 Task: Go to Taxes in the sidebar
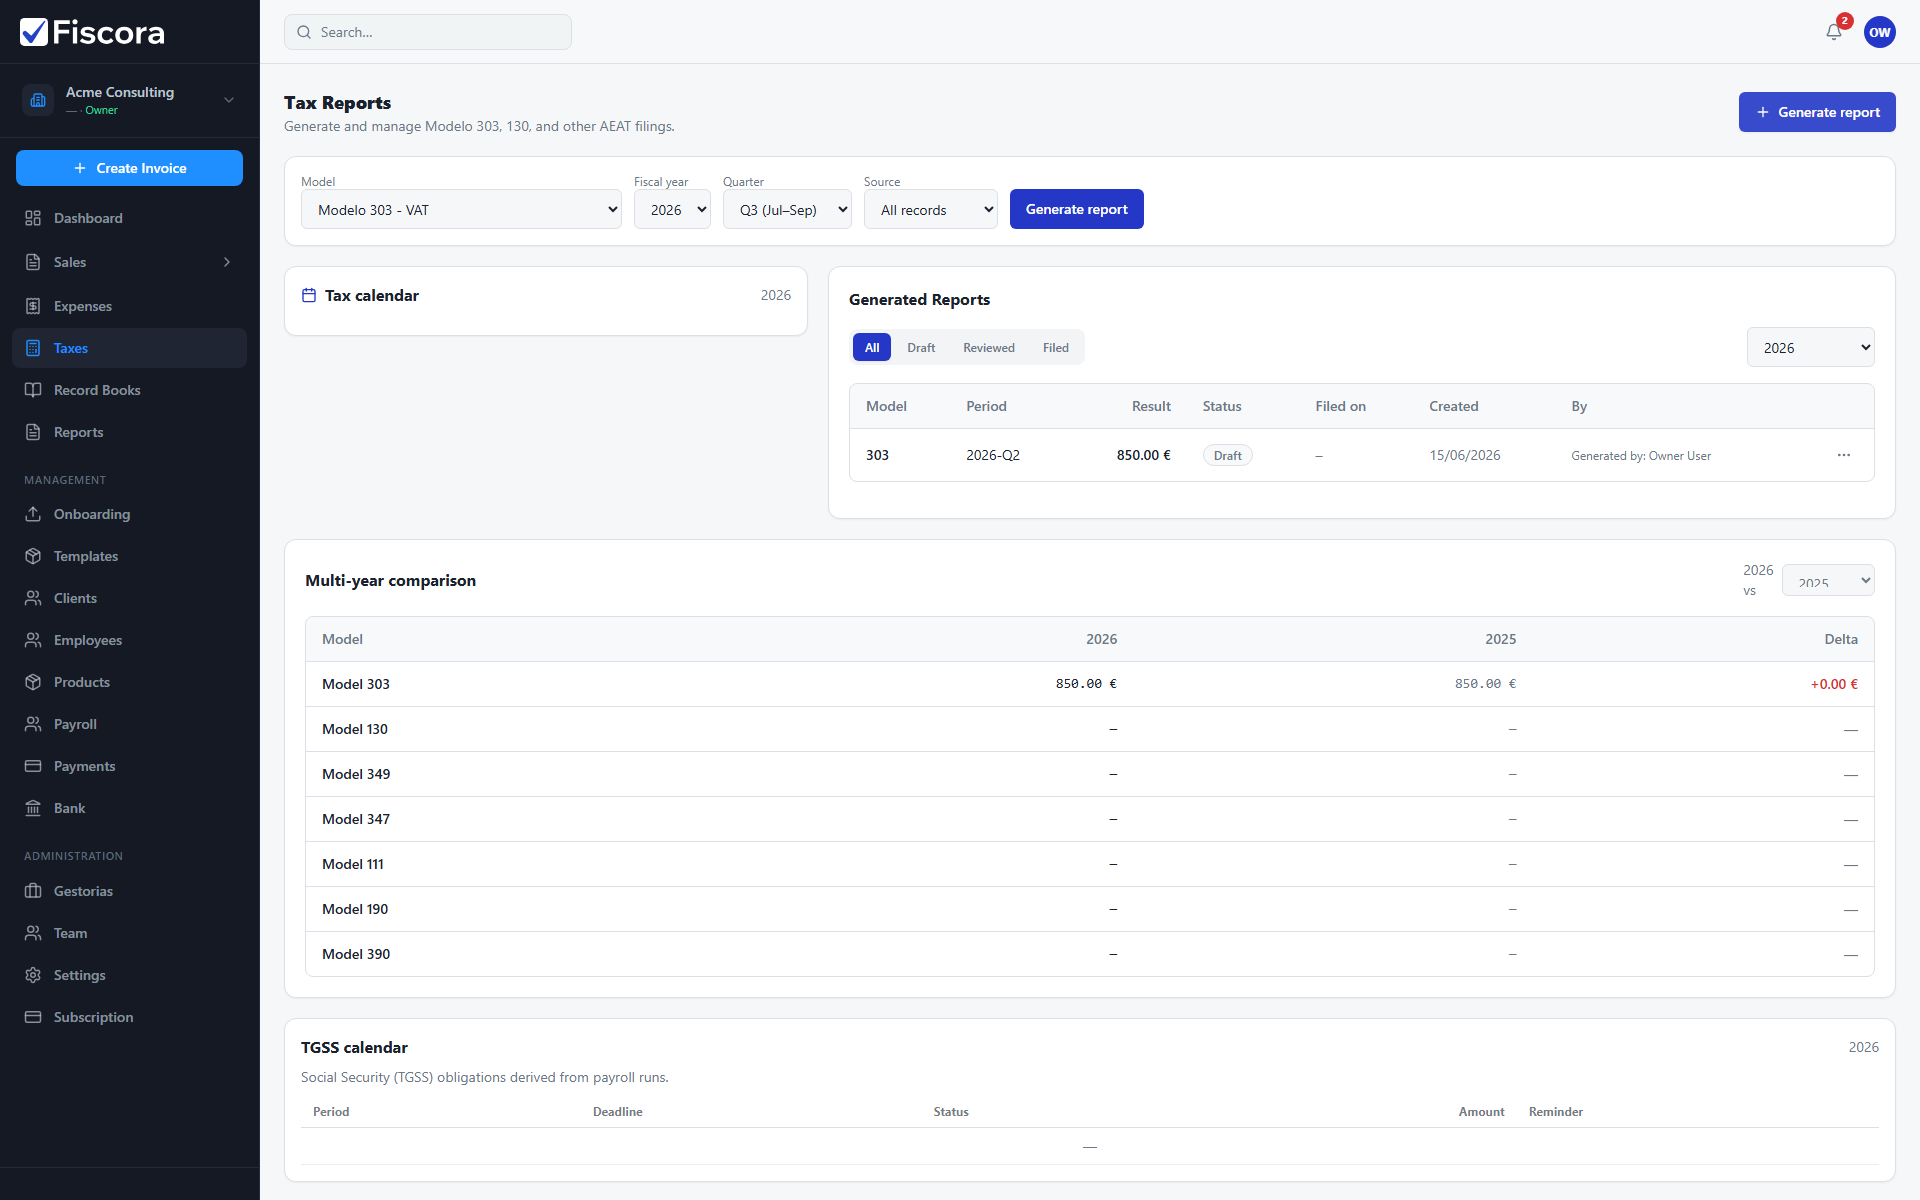click(130, 348)
